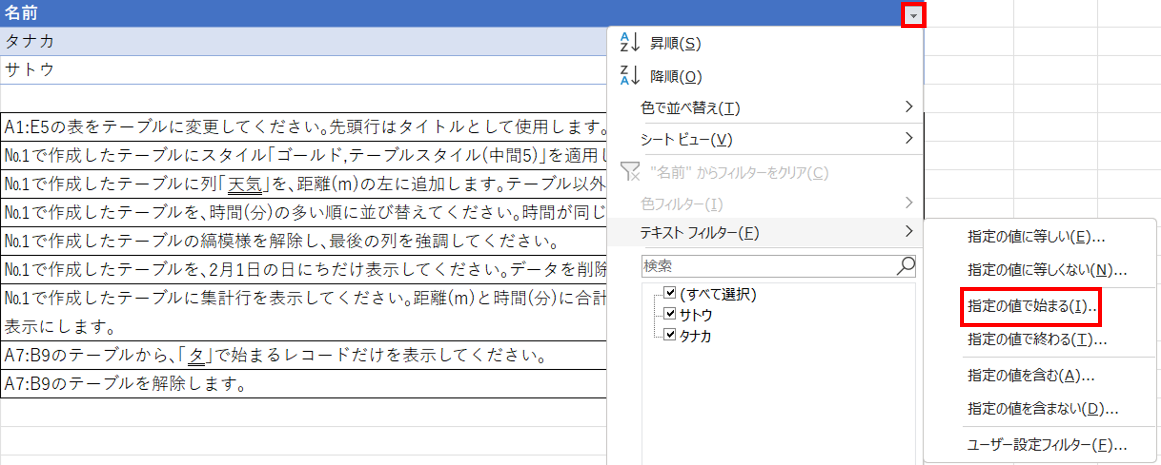The height and width of the screenshot is (465, 1161).
Task: Open ユーザー設定フィルター(F)...
Action: point(1048,446)
